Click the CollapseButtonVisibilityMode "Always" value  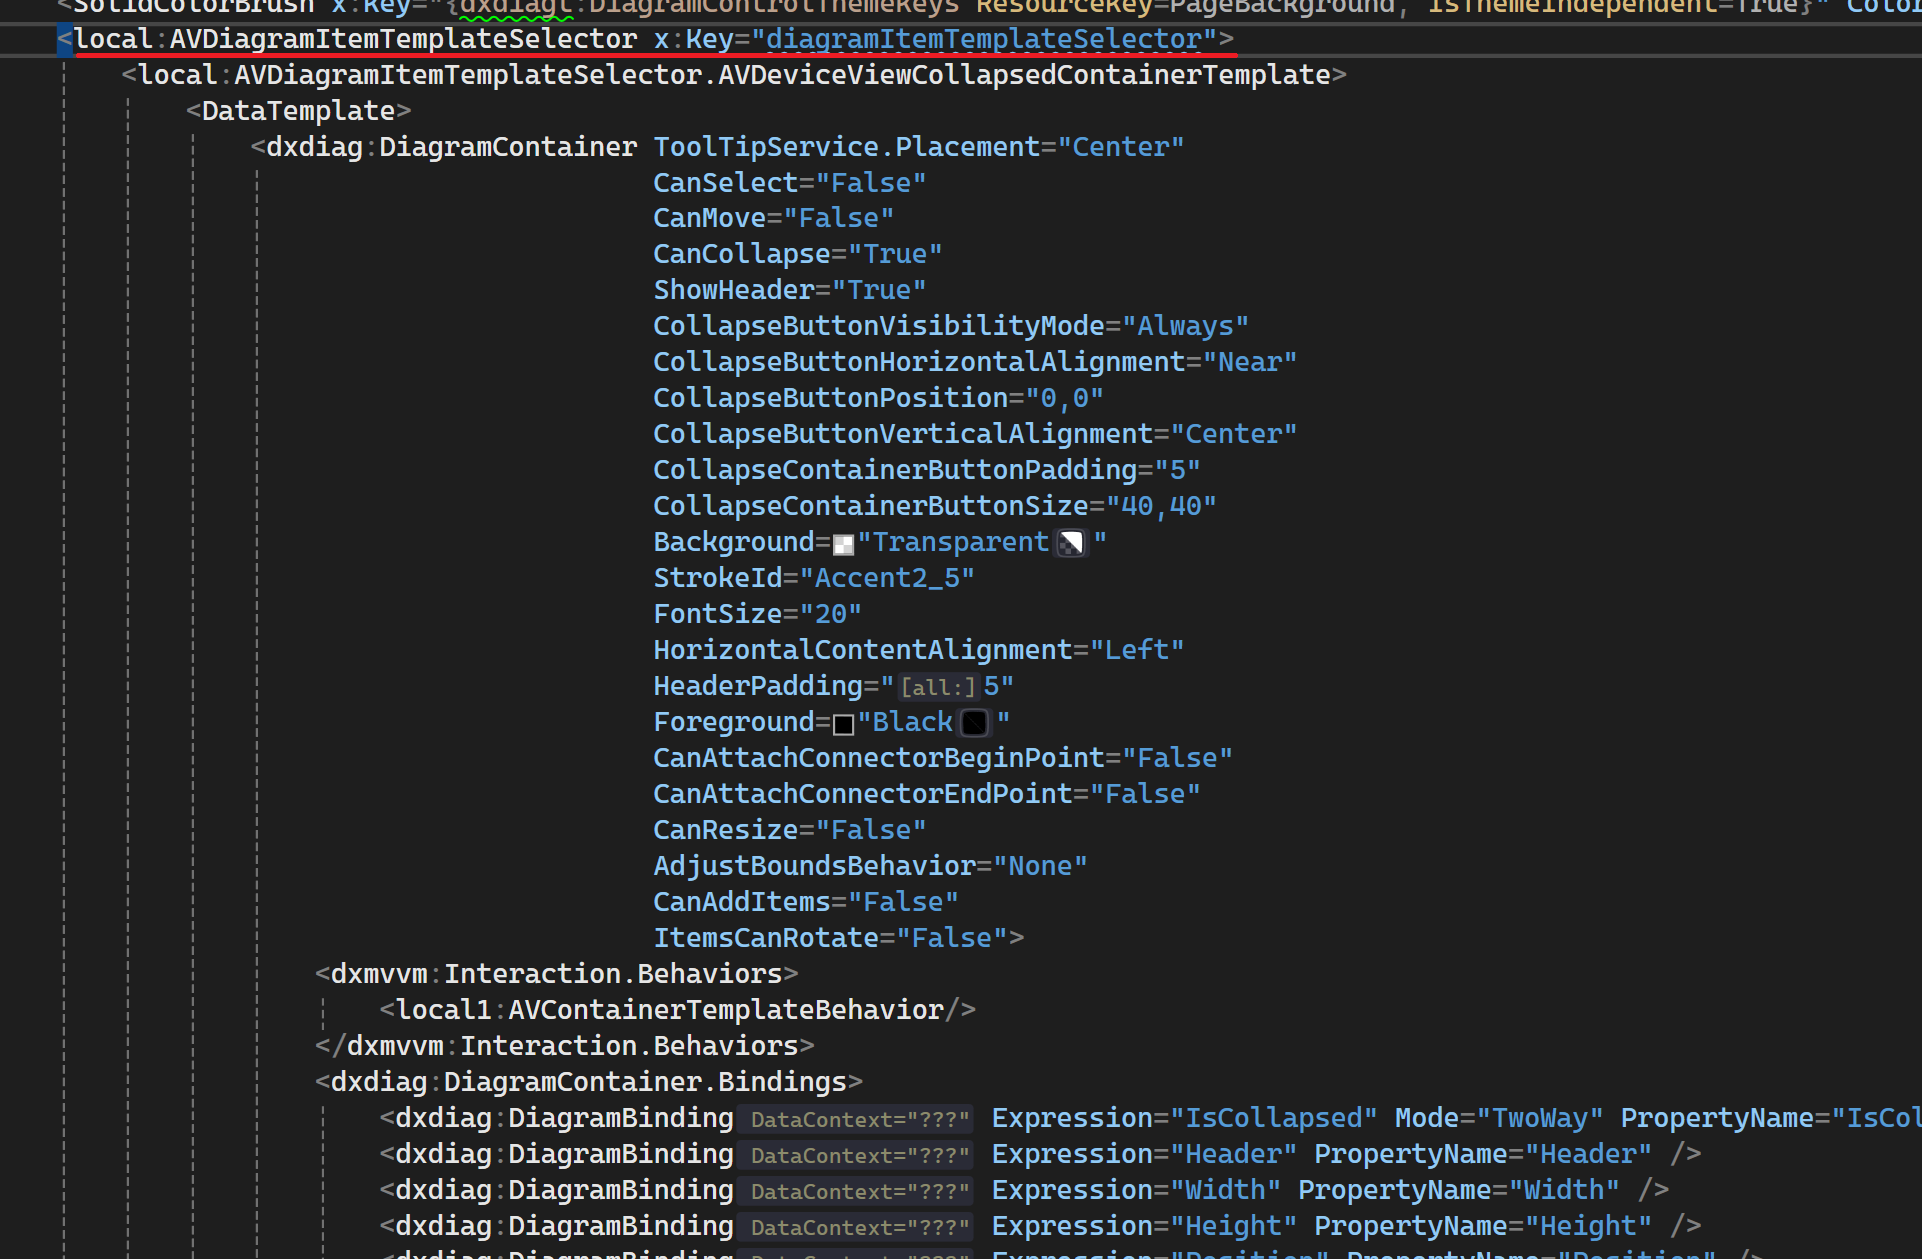point(1185,326)
